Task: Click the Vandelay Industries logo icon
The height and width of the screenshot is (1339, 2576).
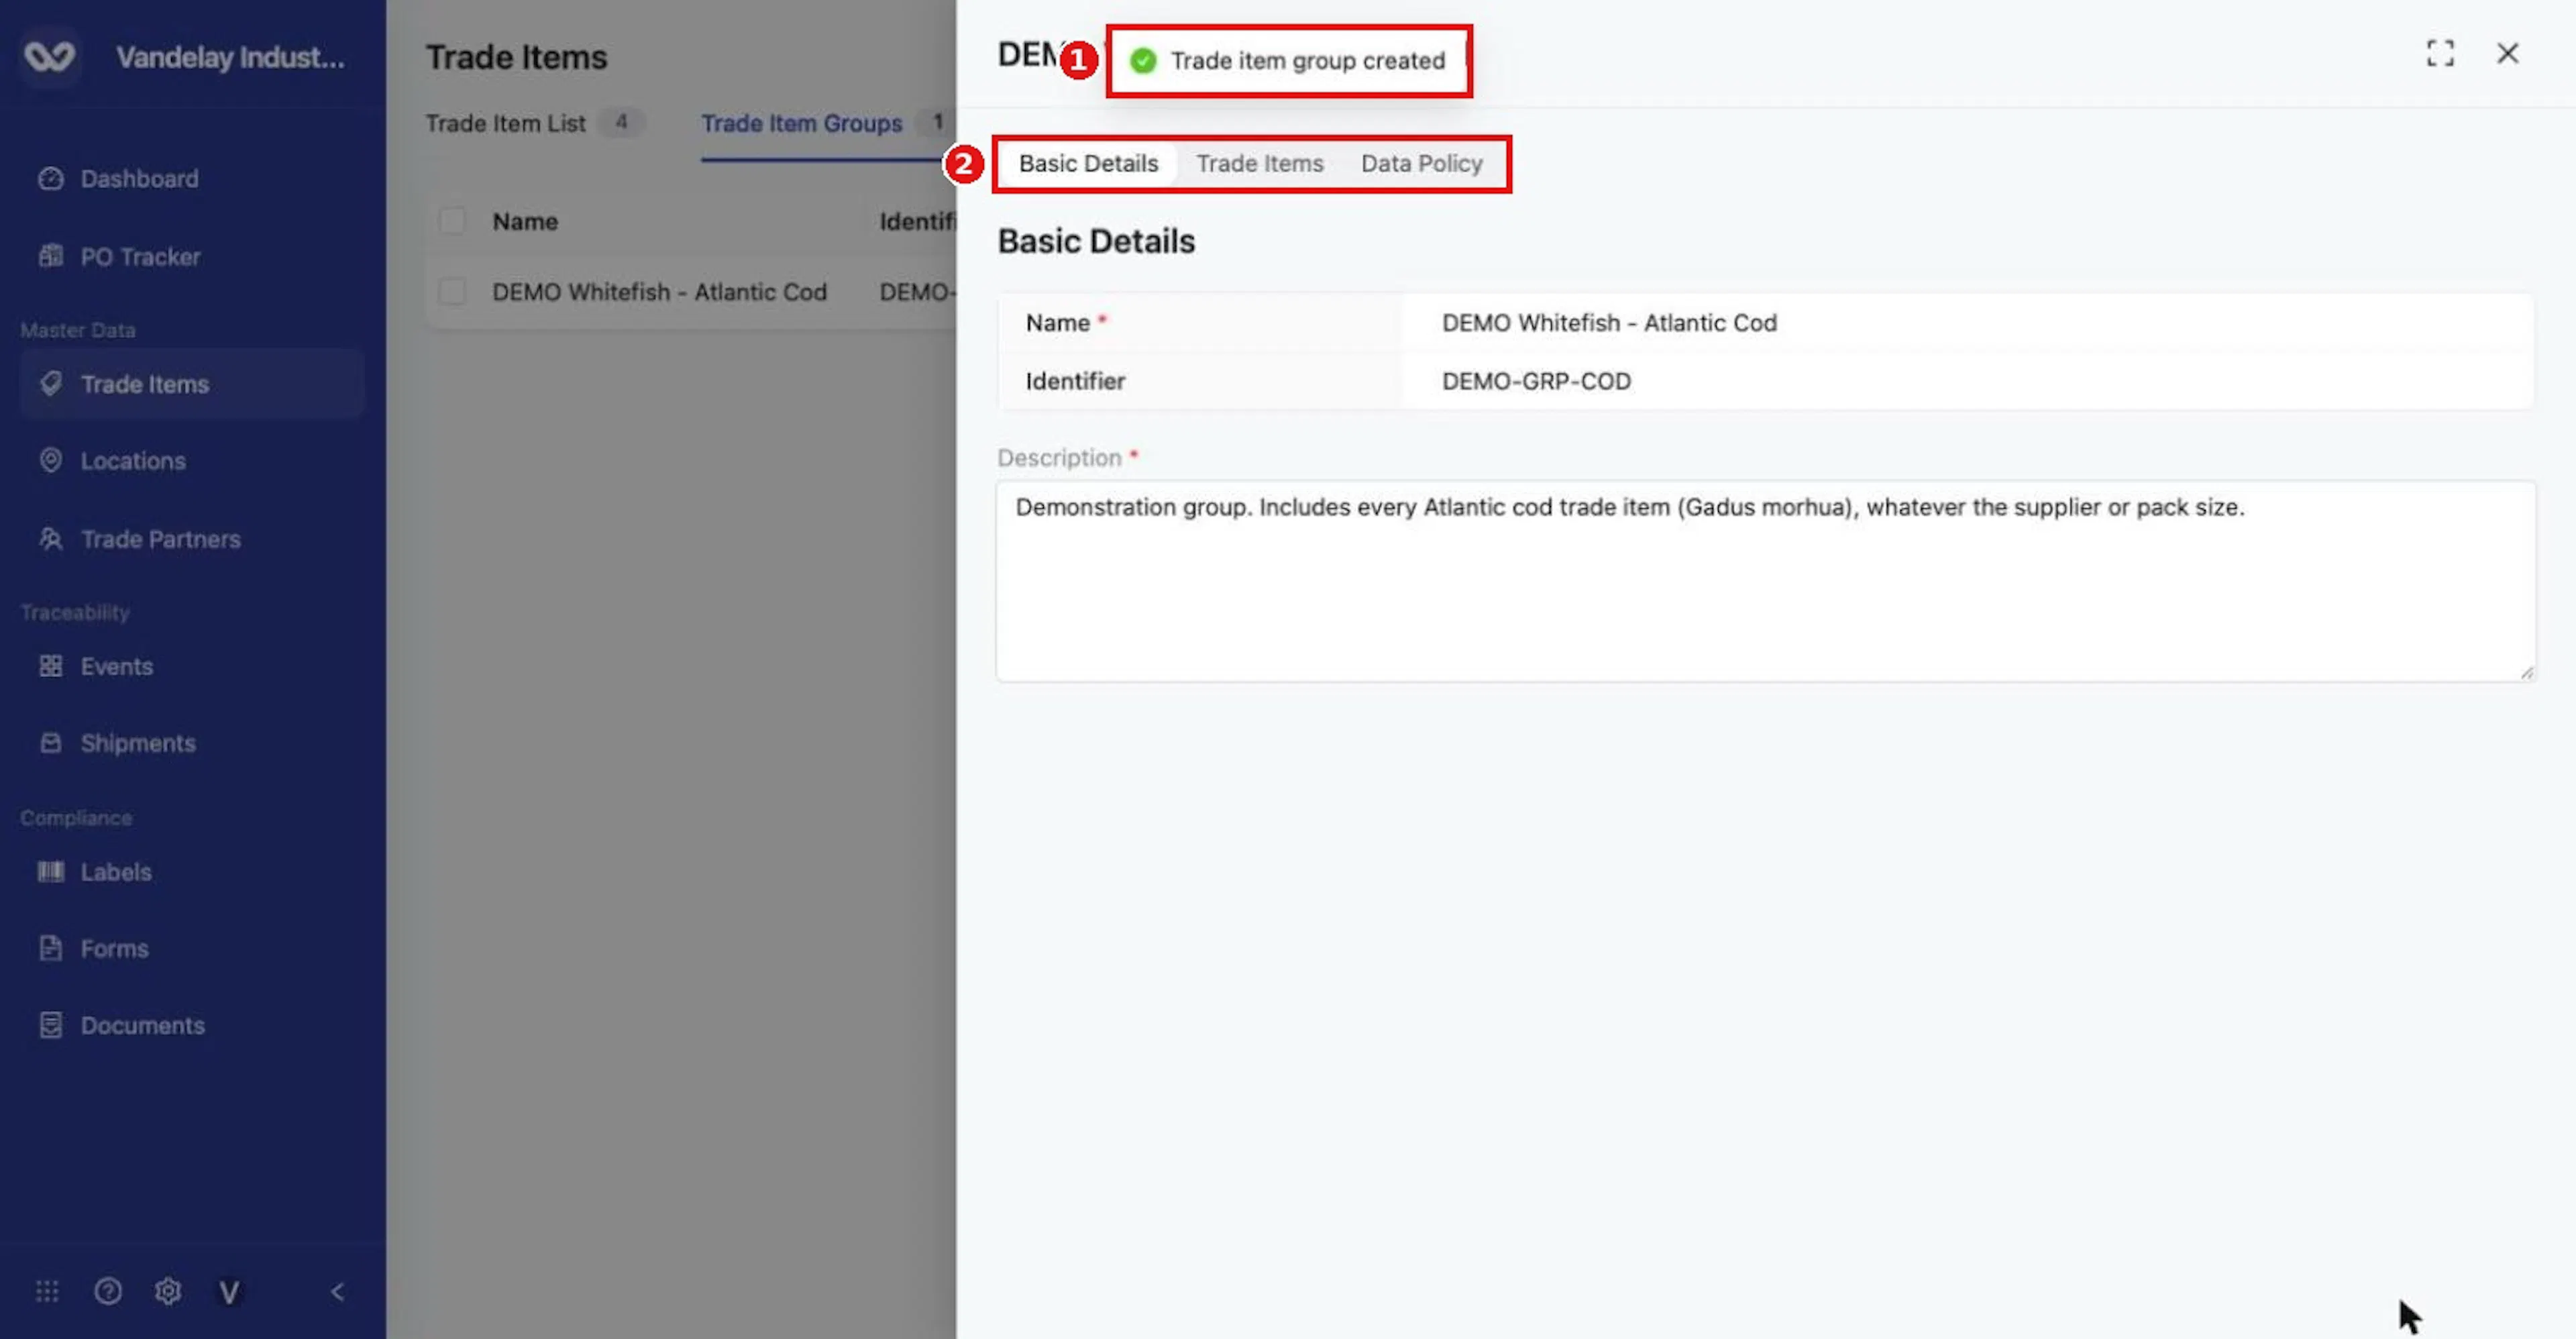Action: click(49, 56)
